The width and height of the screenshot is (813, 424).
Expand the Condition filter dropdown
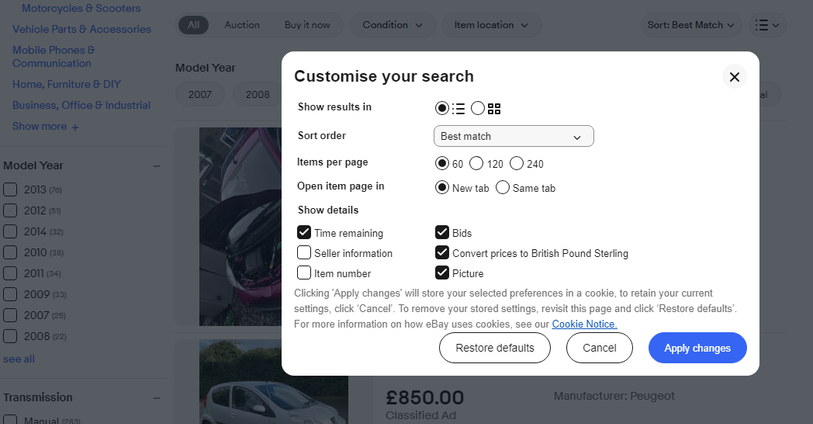392,25
